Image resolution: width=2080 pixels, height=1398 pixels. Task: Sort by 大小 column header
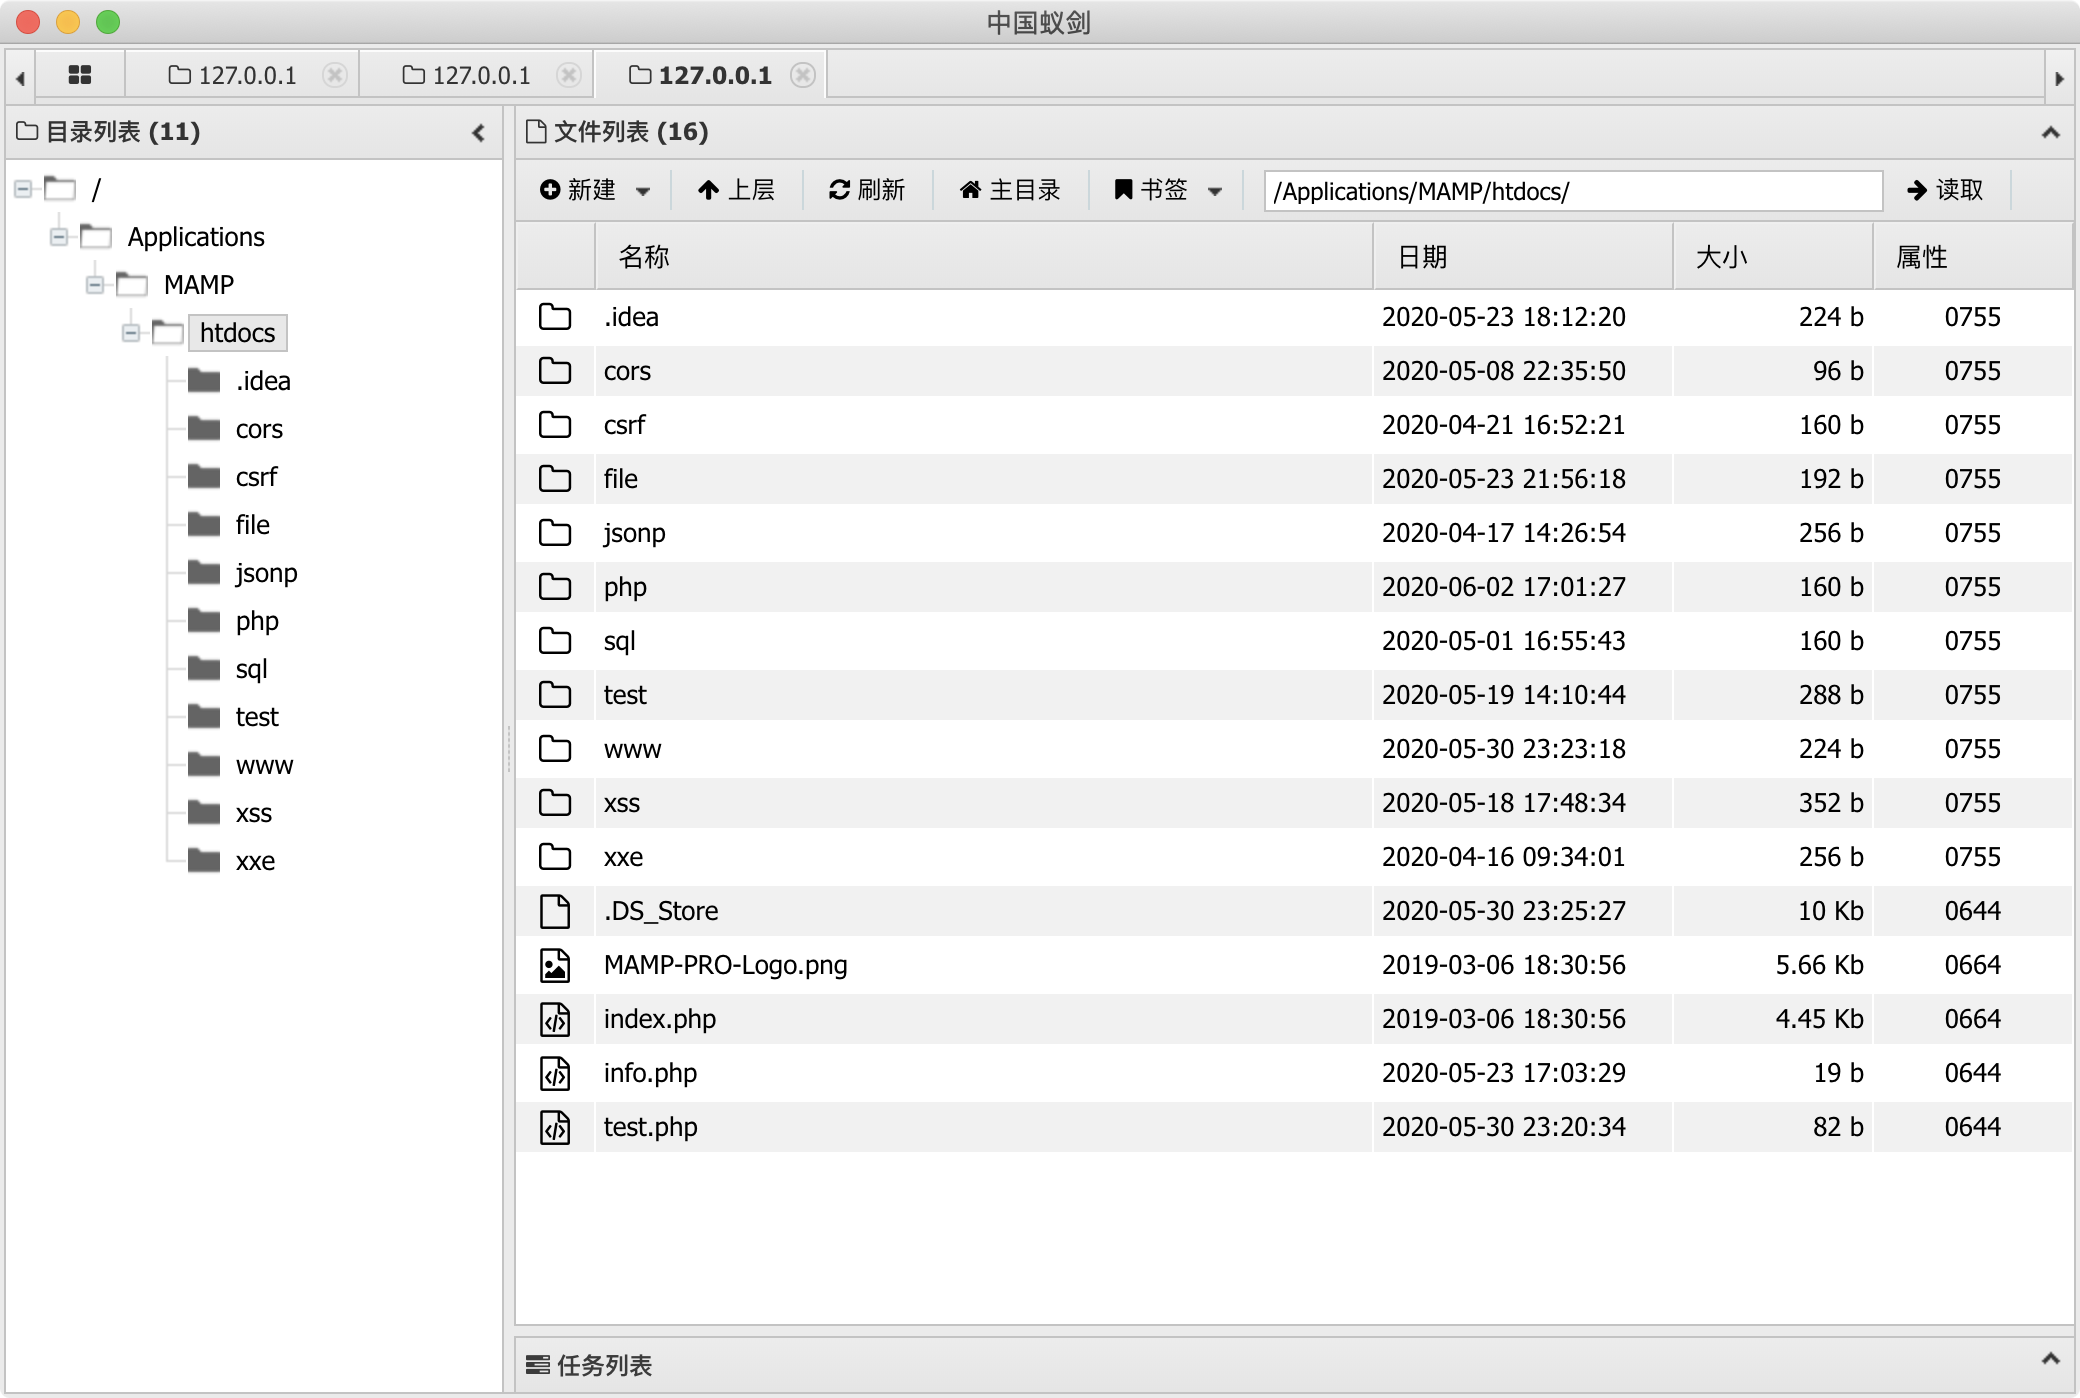(x=1773, y=257)
